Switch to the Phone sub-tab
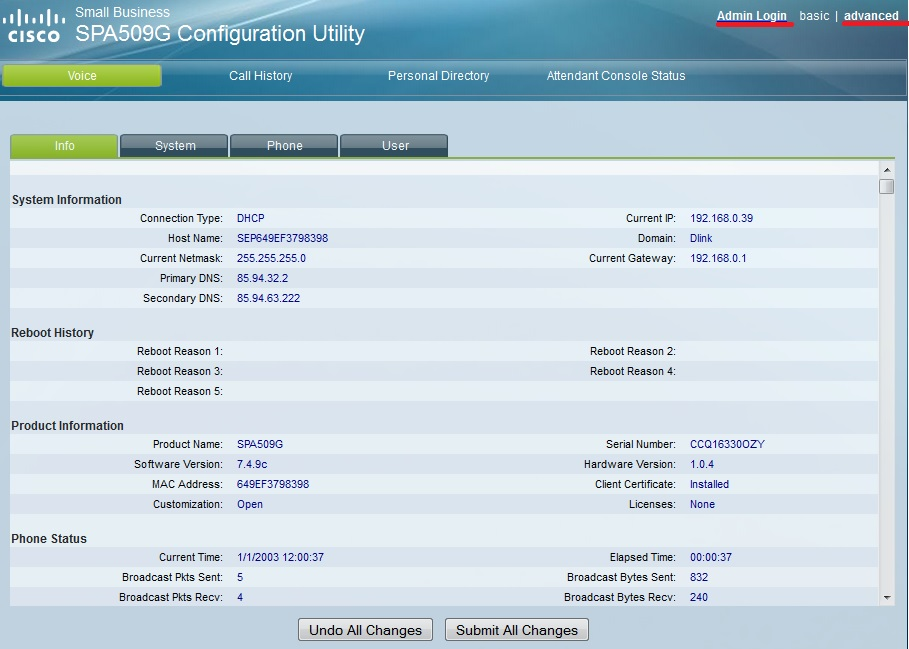This screenshot has height=649, width=909. (x=284, y=145)
